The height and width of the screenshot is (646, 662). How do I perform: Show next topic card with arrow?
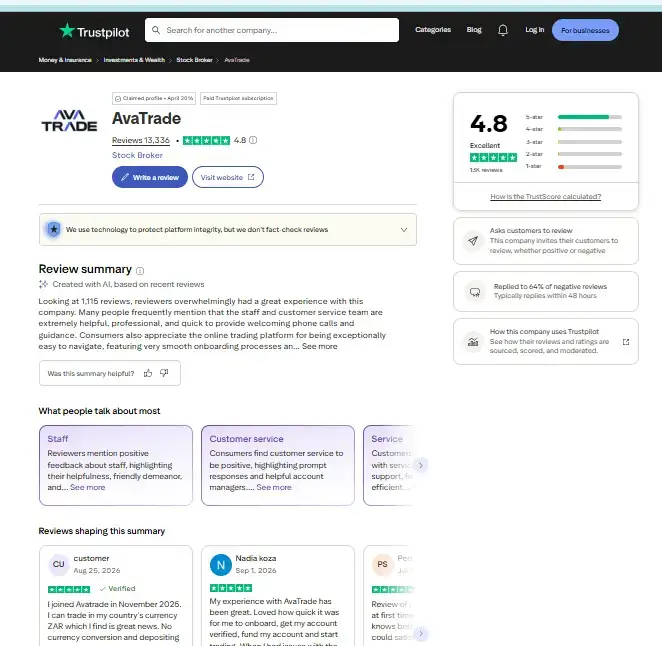coord(421,465)
